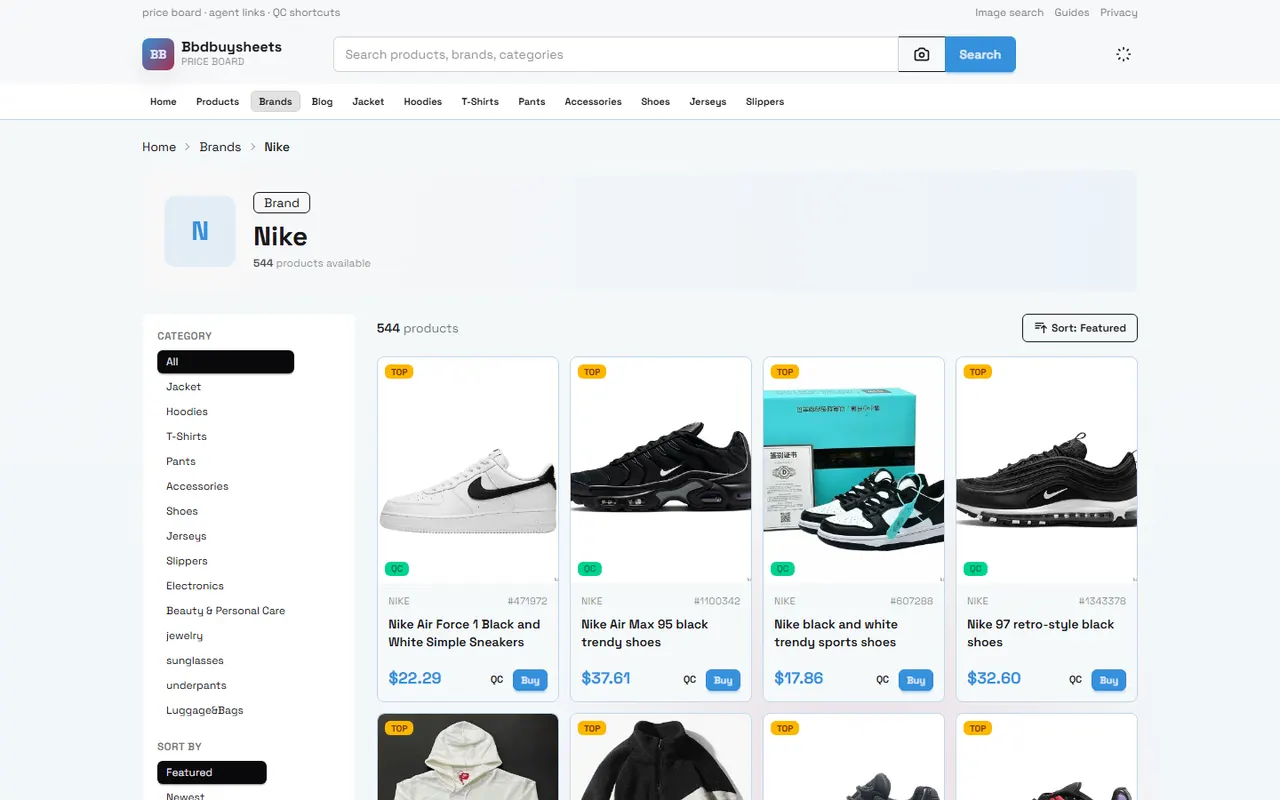1280x800 pixels.
Task: Buy the Nike 97 retro-style black shoes
Action: (1109, 680)
